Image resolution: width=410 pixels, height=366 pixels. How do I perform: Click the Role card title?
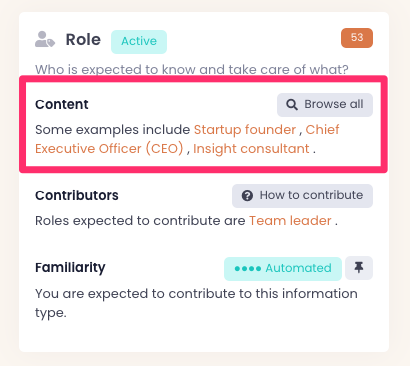(x=83, y=40)
